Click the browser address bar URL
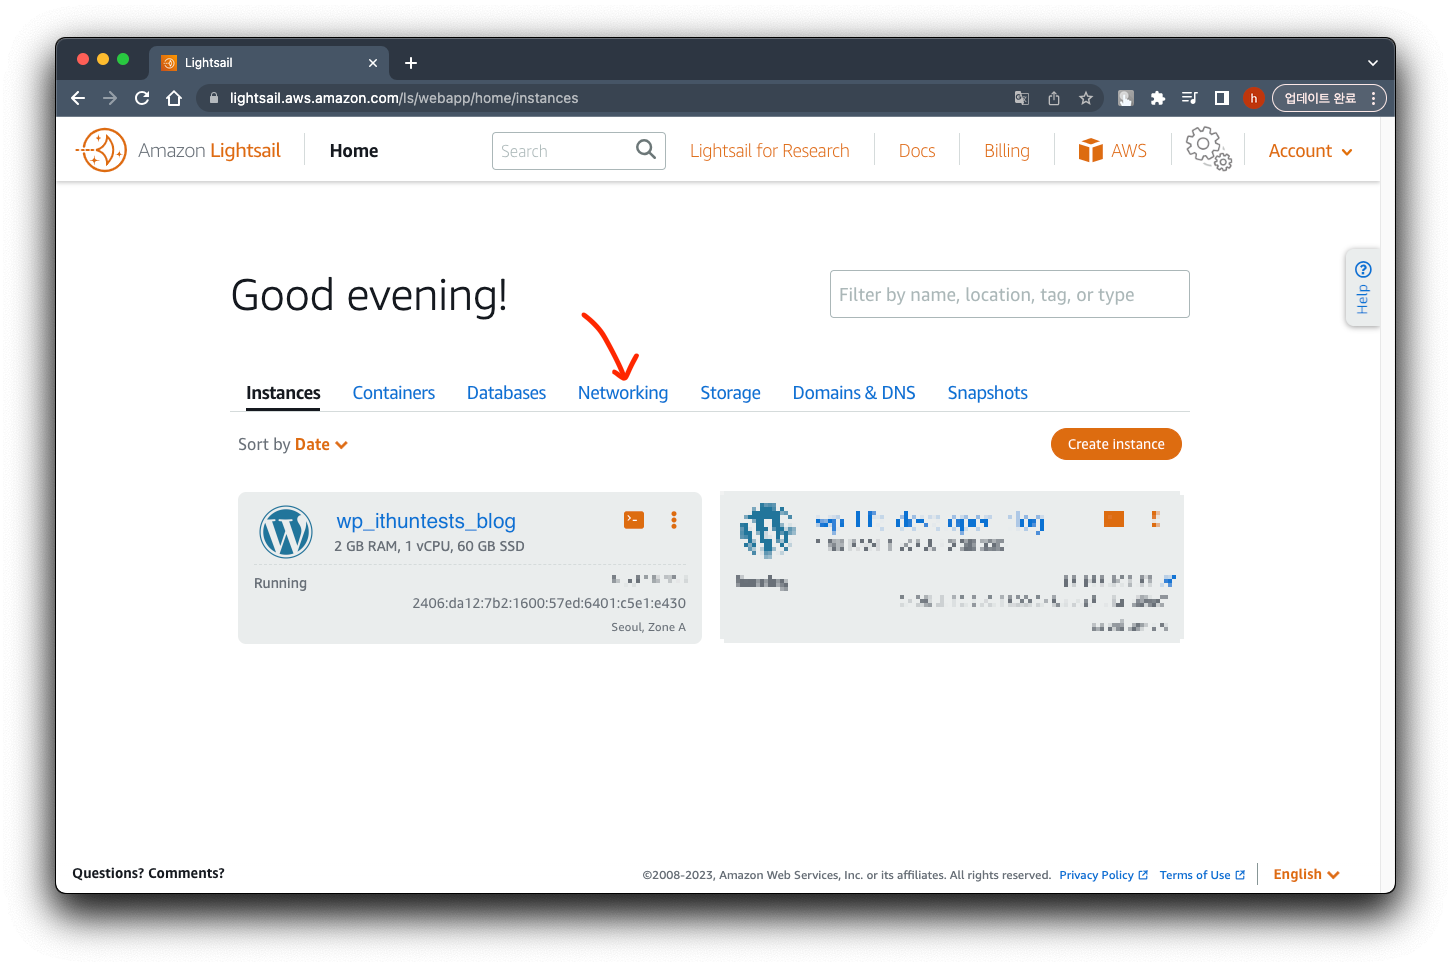This screenshot has width=1451, height=967. pos(404,98)
